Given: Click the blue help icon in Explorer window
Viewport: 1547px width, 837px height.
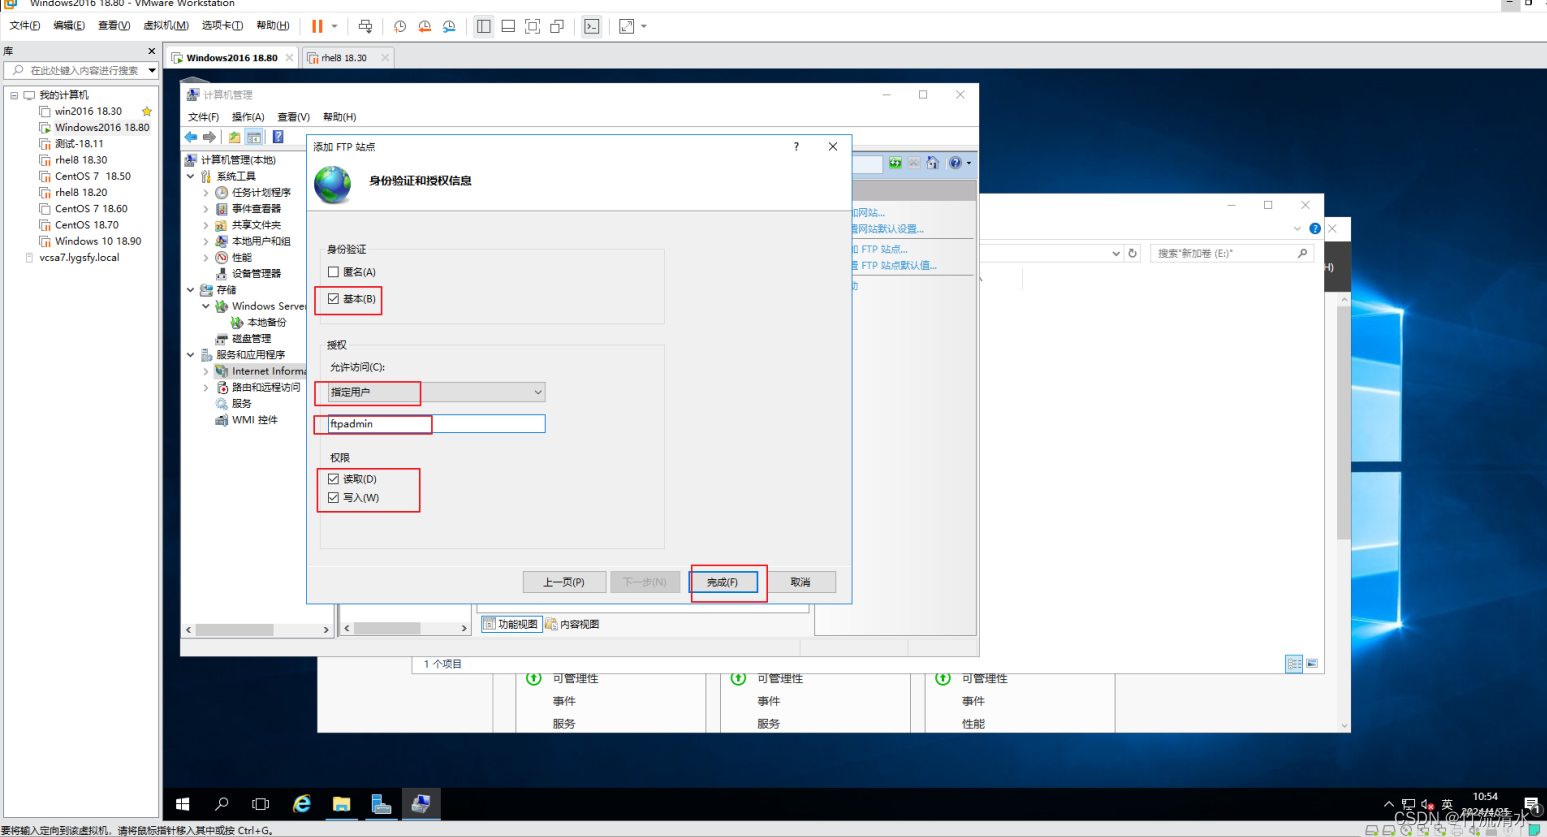Looking at the screenshot, I should coord(1315,229).
